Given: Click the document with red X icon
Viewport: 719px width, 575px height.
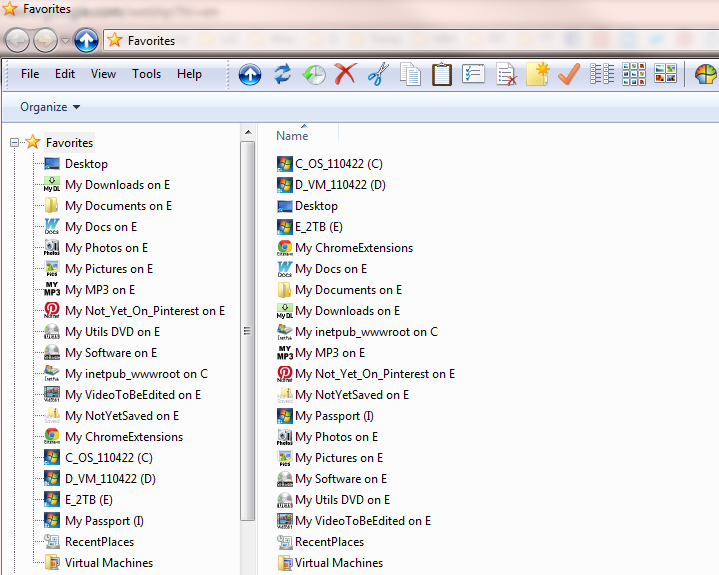Looking at the screenshot, I should (x=506, y=74).
